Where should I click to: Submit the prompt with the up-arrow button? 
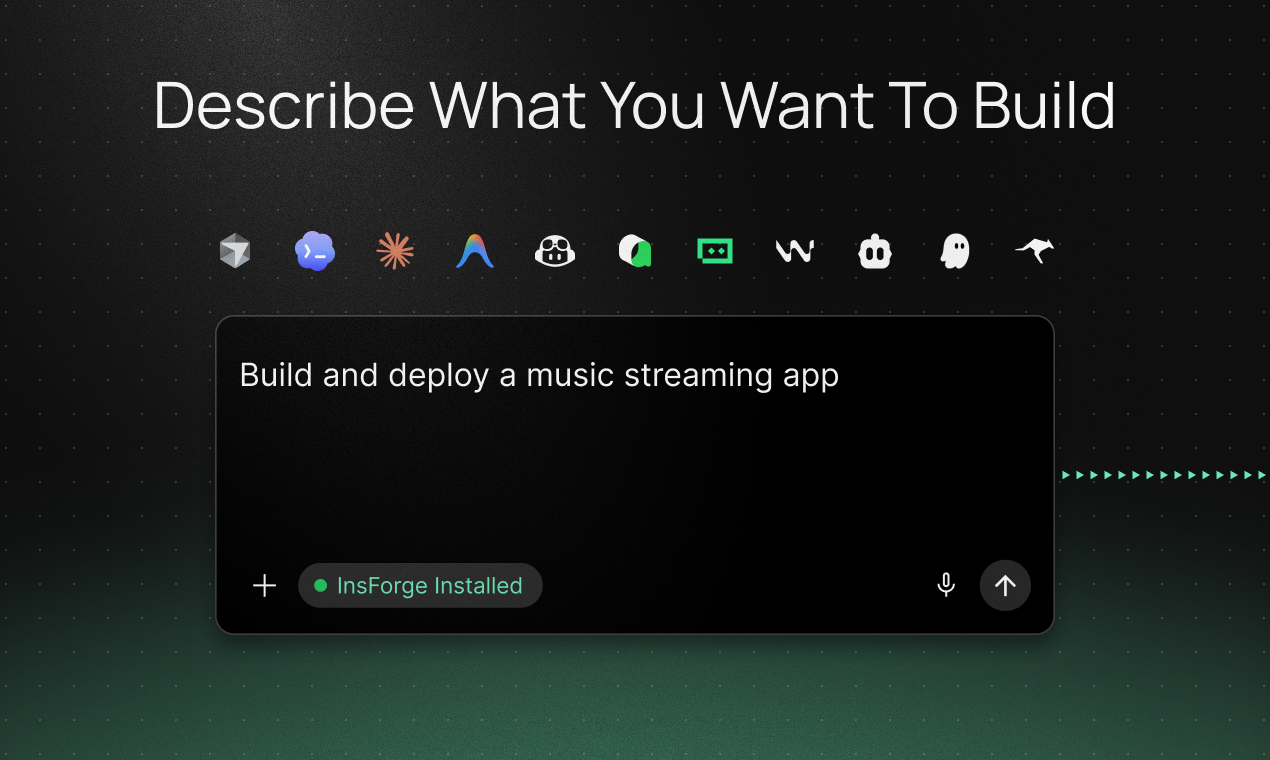point(1005,586)
